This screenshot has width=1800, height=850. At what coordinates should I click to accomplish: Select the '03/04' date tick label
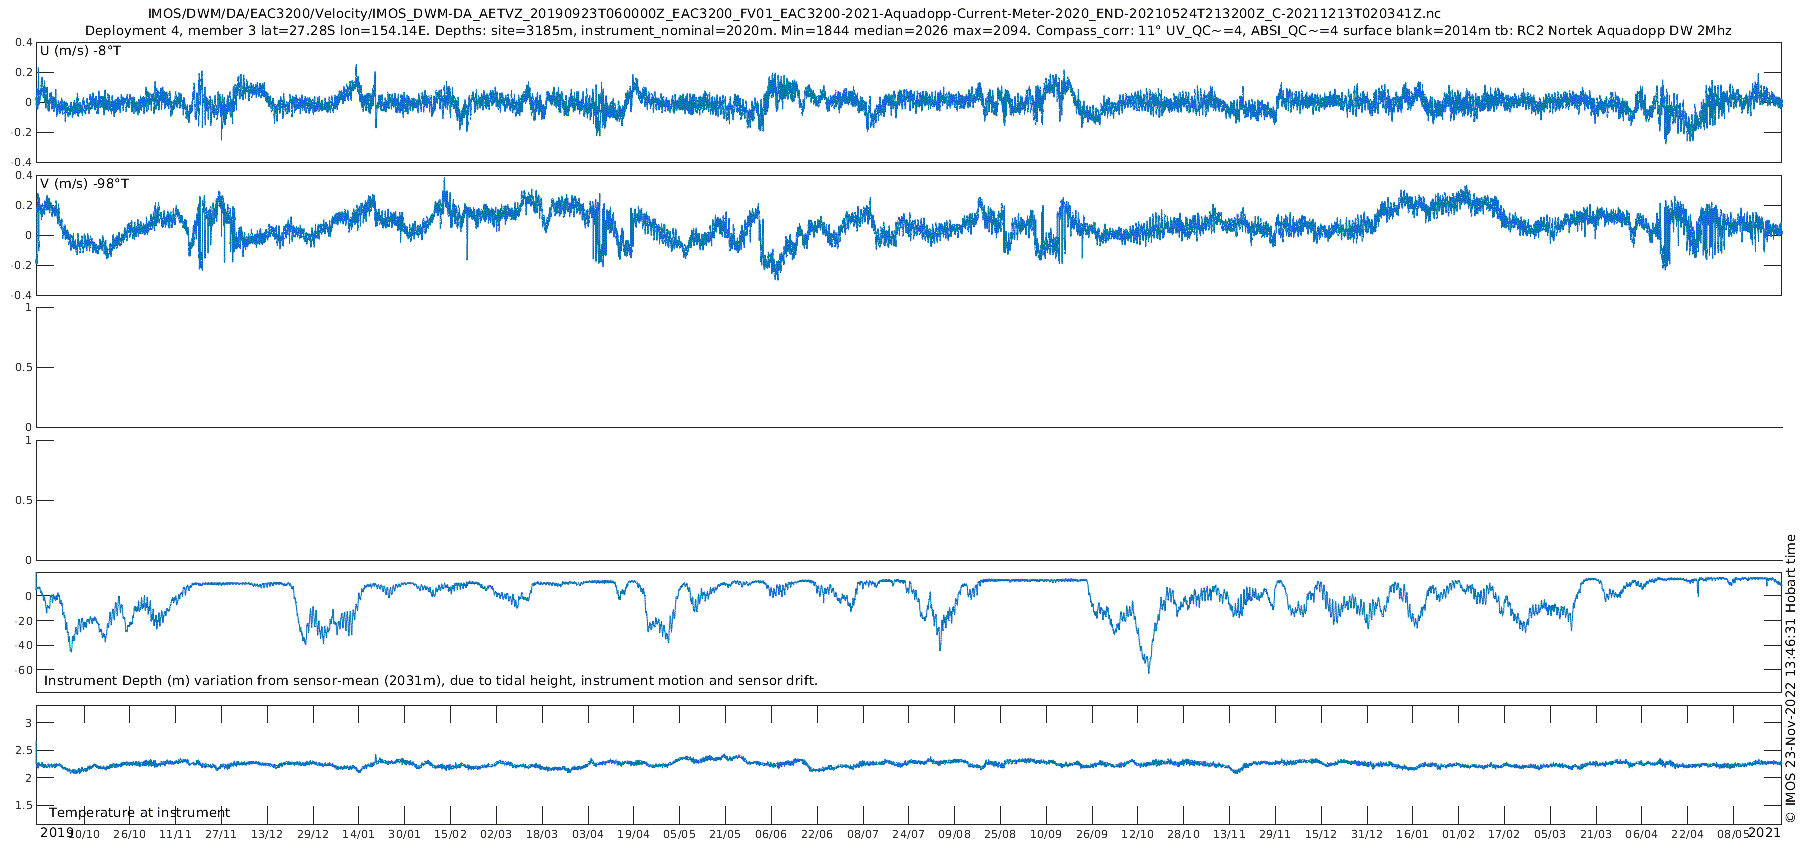[x=588, y=834]
